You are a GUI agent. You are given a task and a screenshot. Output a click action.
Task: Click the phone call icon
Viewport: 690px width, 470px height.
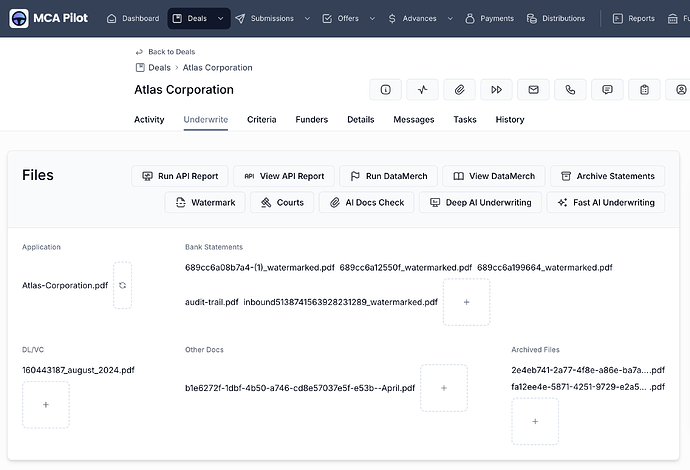570,89
